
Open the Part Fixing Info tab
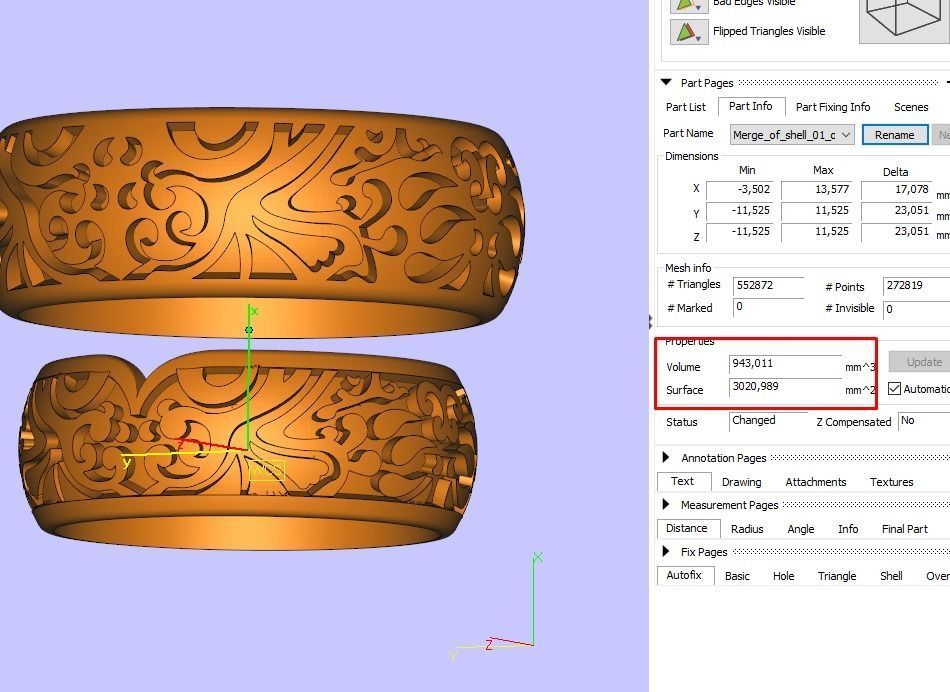pyautogui.click(x=832, y=107)
